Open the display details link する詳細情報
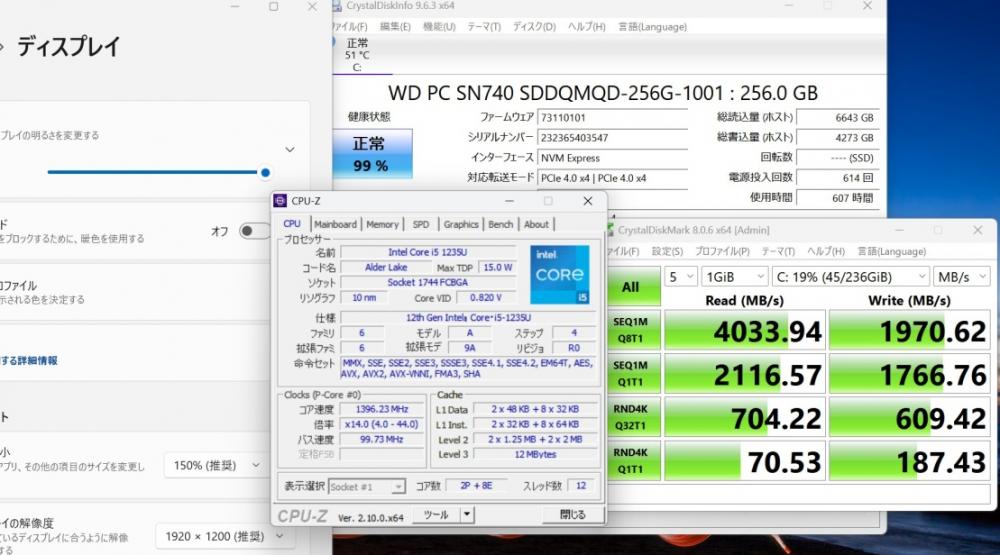1000x555 pixels. (x=29, y=360)
